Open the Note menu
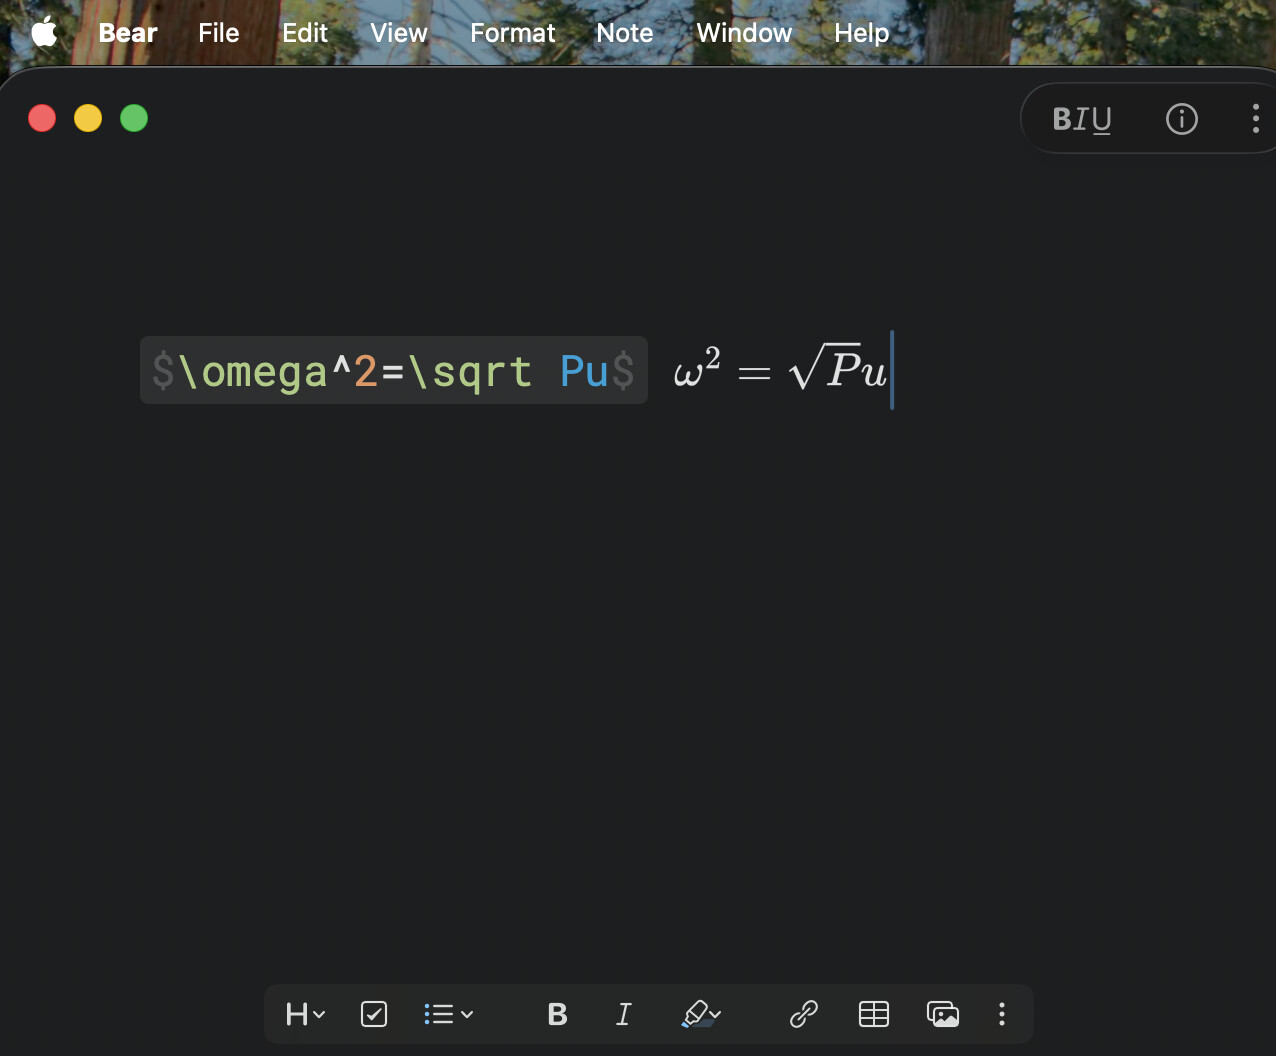 [x=624, y=33]
